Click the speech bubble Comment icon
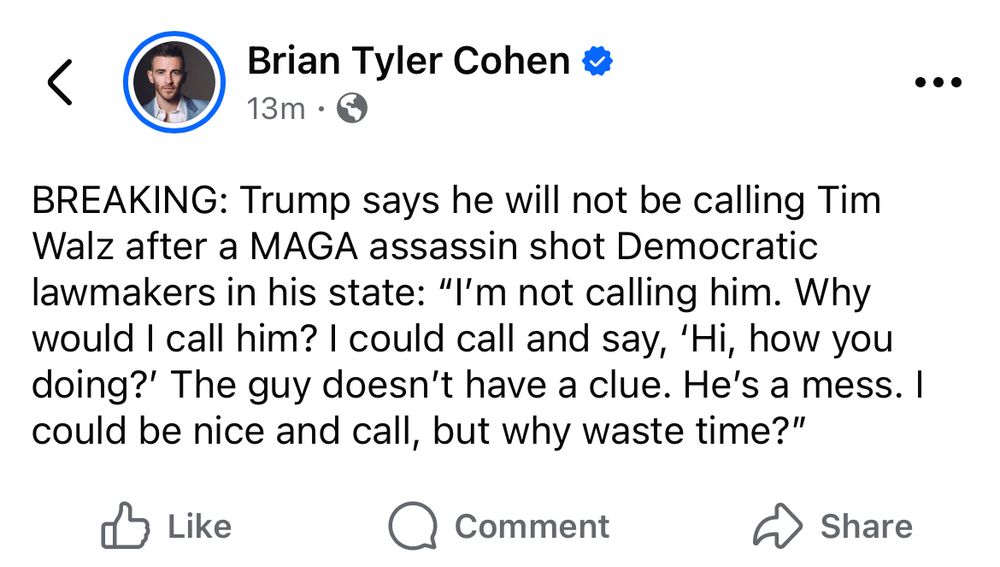This screenshot has width=1000, height=567. pyautogui.click(x=413, y=526)
